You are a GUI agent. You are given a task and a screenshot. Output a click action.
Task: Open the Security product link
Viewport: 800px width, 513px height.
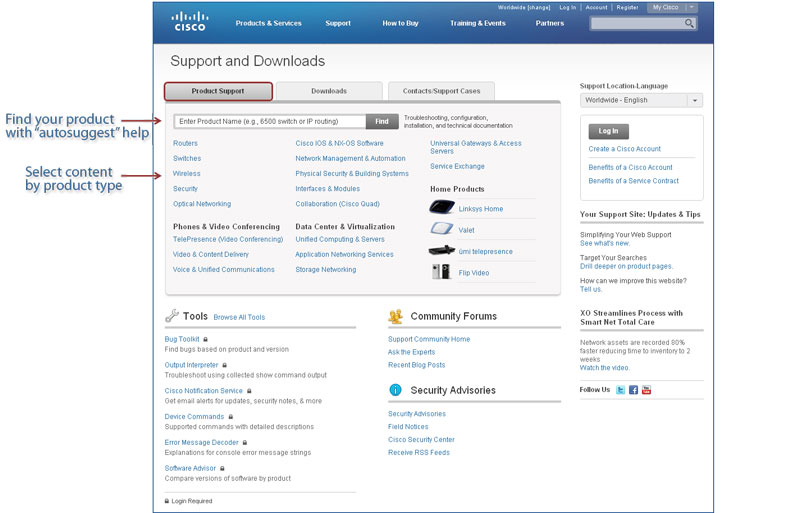[x=185, y=189]
